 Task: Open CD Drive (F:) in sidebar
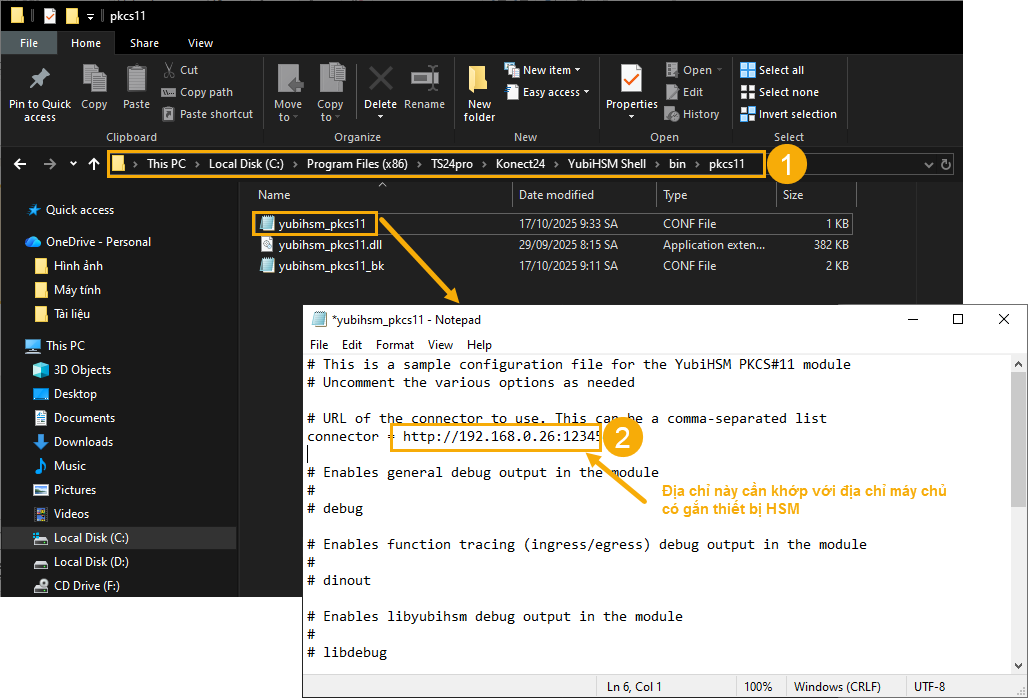(x=87, y=586)
